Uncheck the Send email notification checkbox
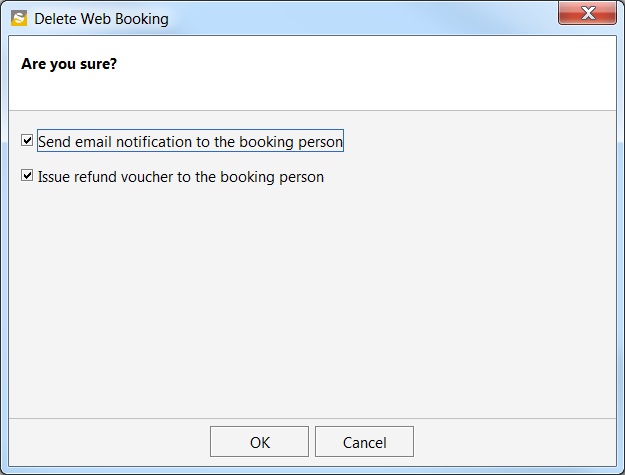 (27, 140)
